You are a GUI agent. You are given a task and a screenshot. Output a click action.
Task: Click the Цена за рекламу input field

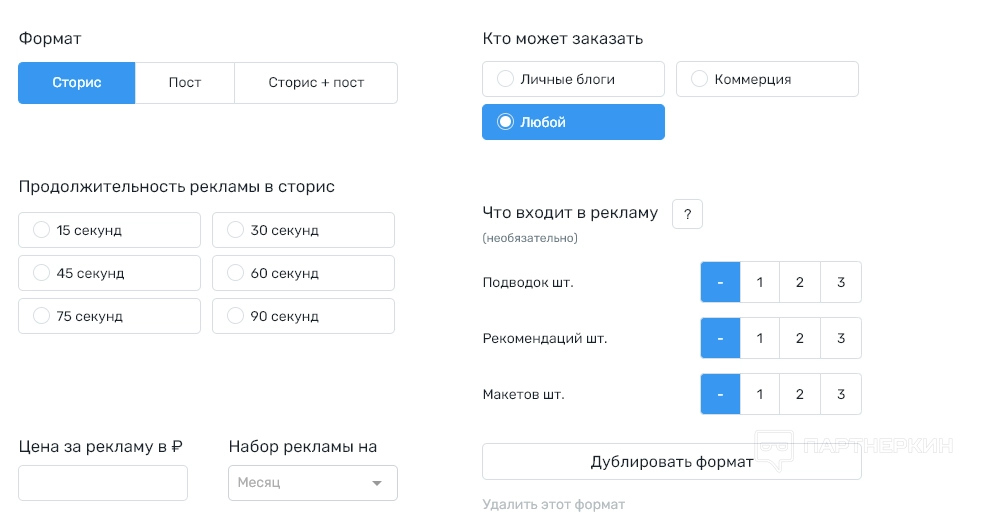coord(103,483)
